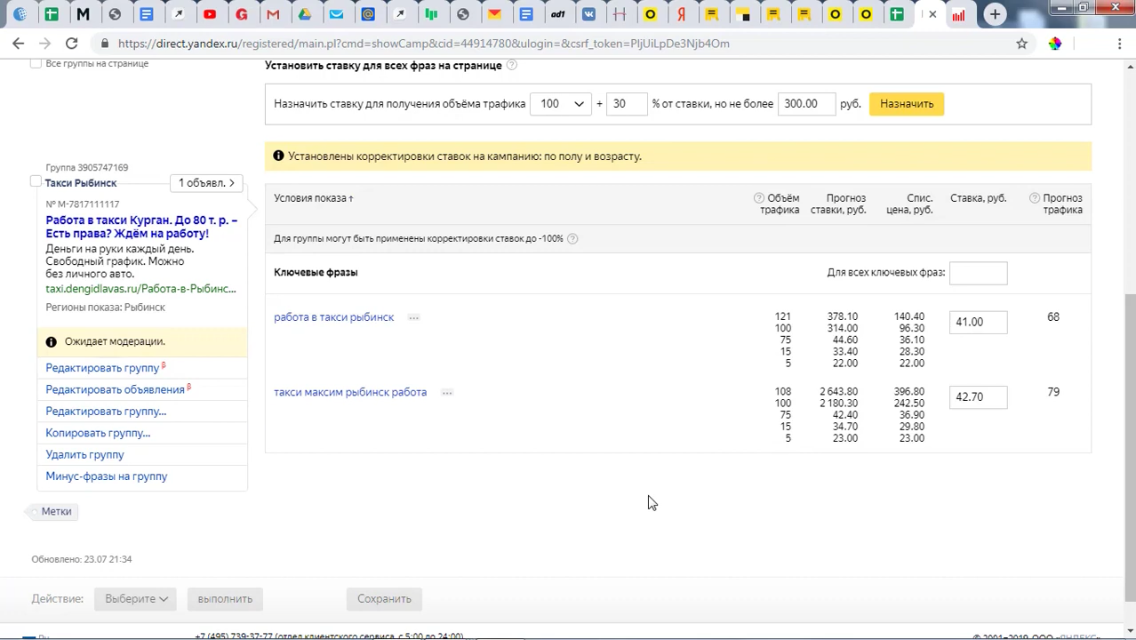The width and height of the screenshot is (1136, 640).
Task: Click the yellow 'Назначить' button
Action: (906, 104)
